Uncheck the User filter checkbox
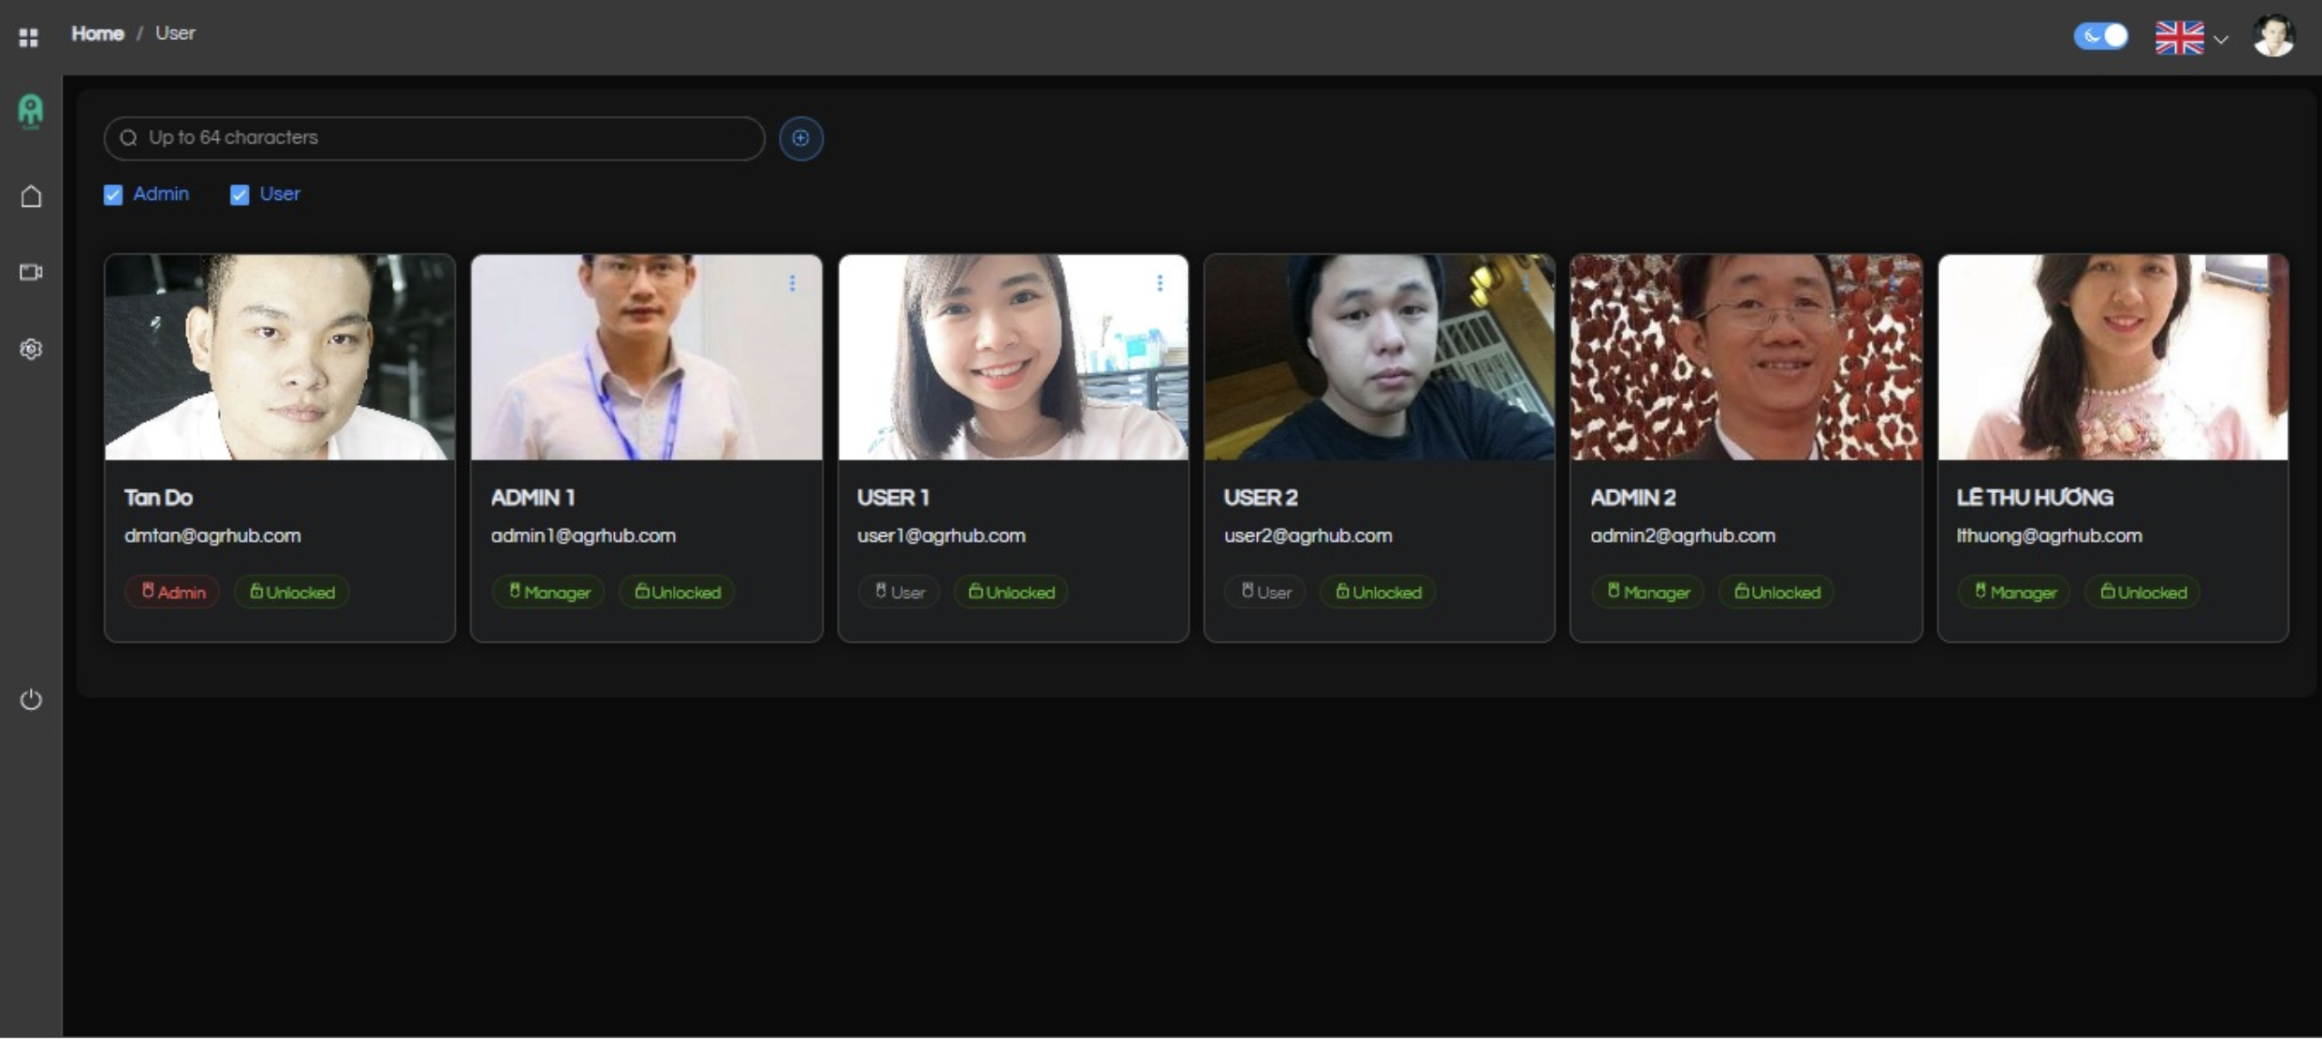Screen dimensions: 2322x1044 click(239, 195)
